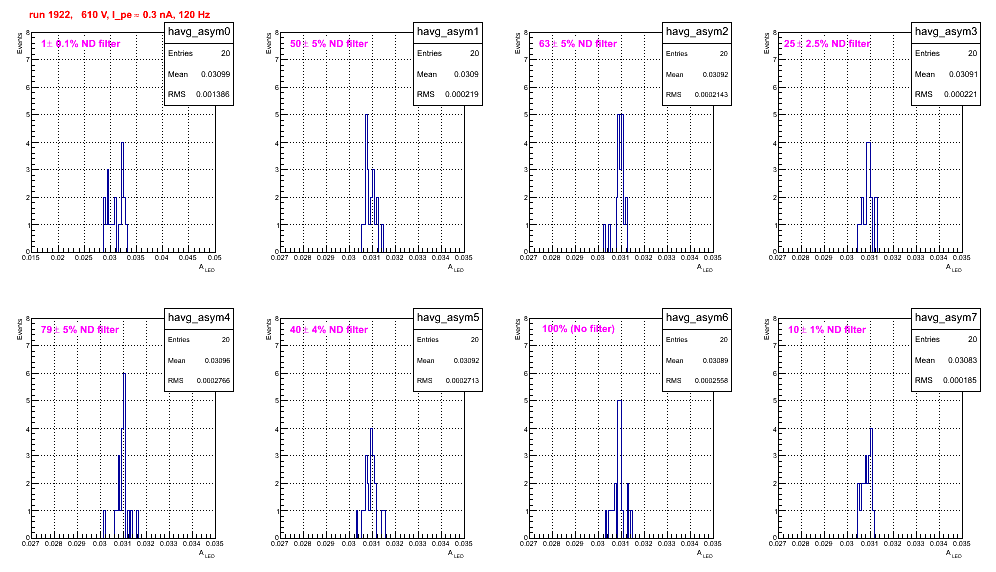Click the A_LED axis title under havg_asym3

coord(954,268)
